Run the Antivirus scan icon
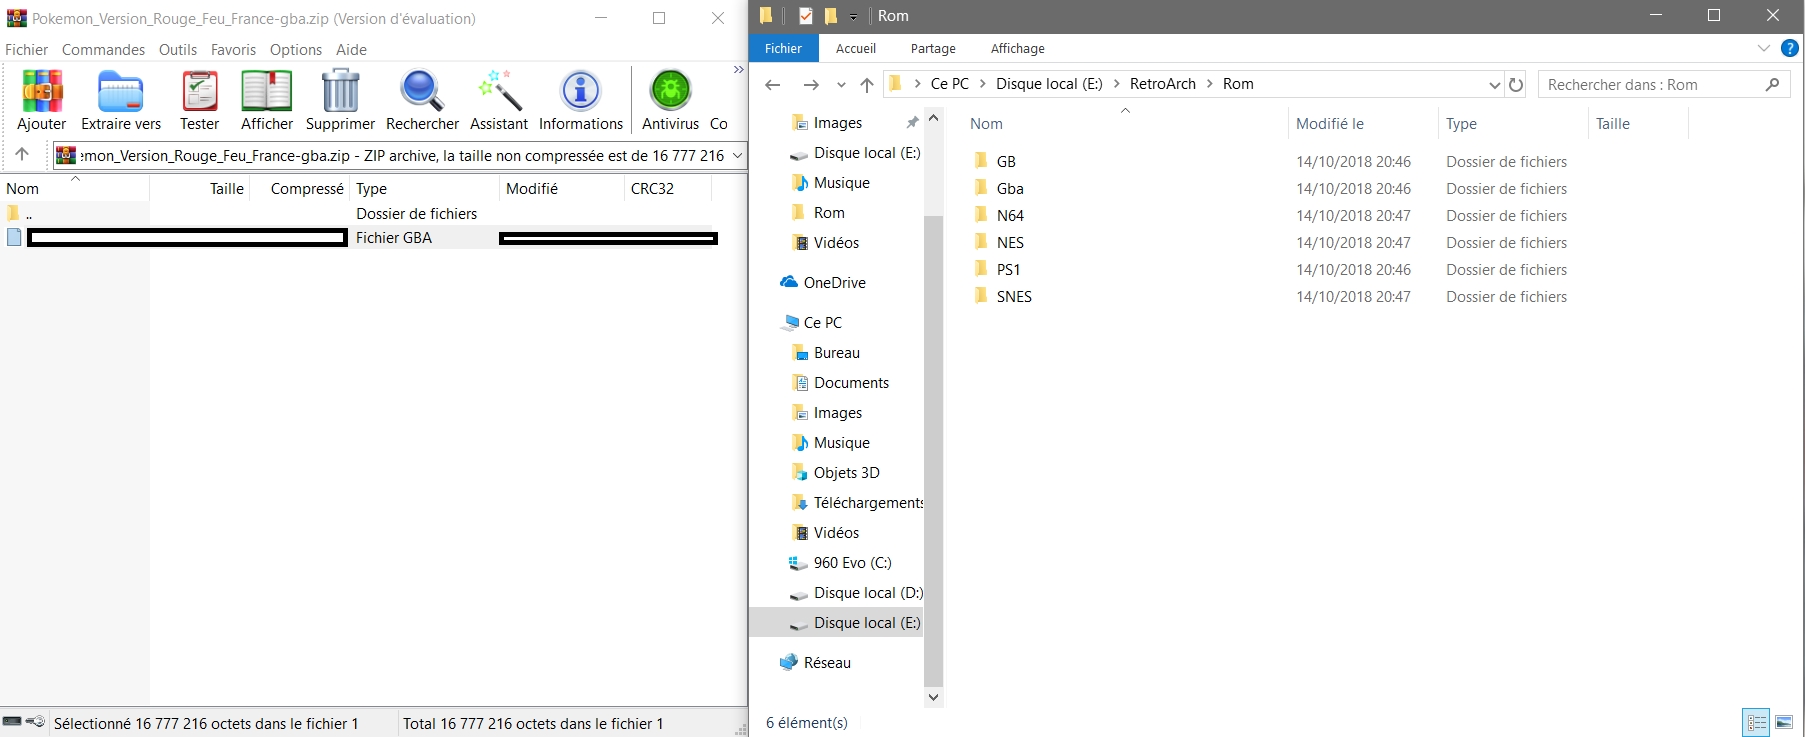 point(671,91)
